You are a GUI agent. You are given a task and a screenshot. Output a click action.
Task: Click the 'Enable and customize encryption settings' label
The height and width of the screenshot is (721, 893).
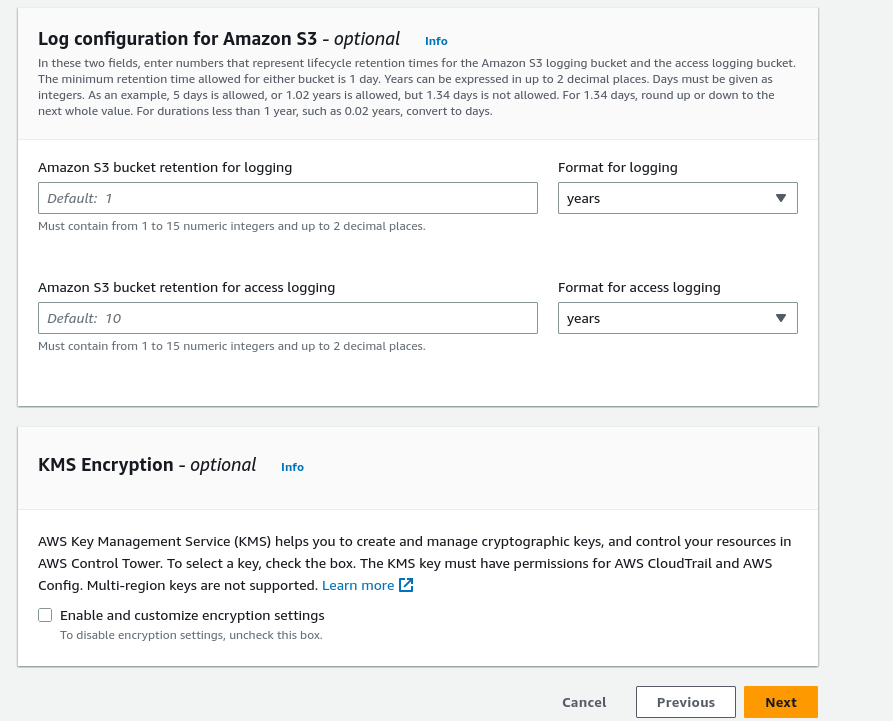tap(192, 615)
